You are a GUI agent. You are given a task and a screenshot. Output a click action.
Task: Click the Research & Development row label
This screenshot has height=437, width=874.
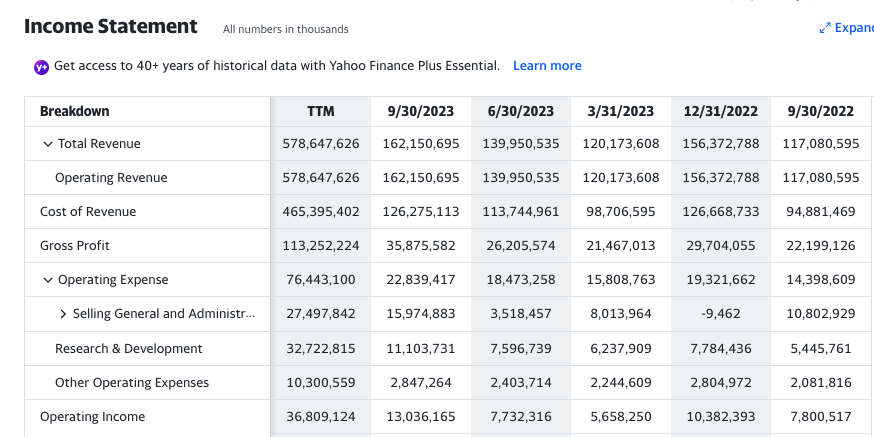click(128, 349)
